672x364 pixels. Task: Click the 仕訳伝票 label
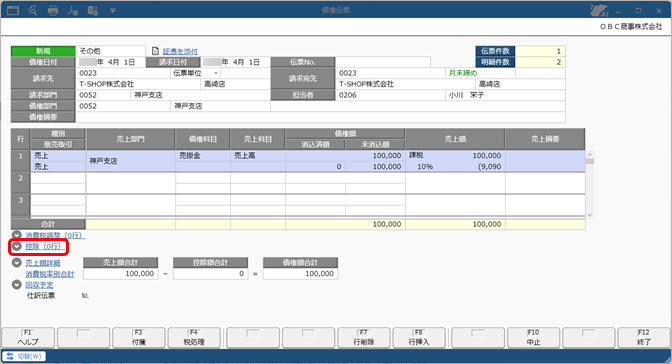point(41,296)
